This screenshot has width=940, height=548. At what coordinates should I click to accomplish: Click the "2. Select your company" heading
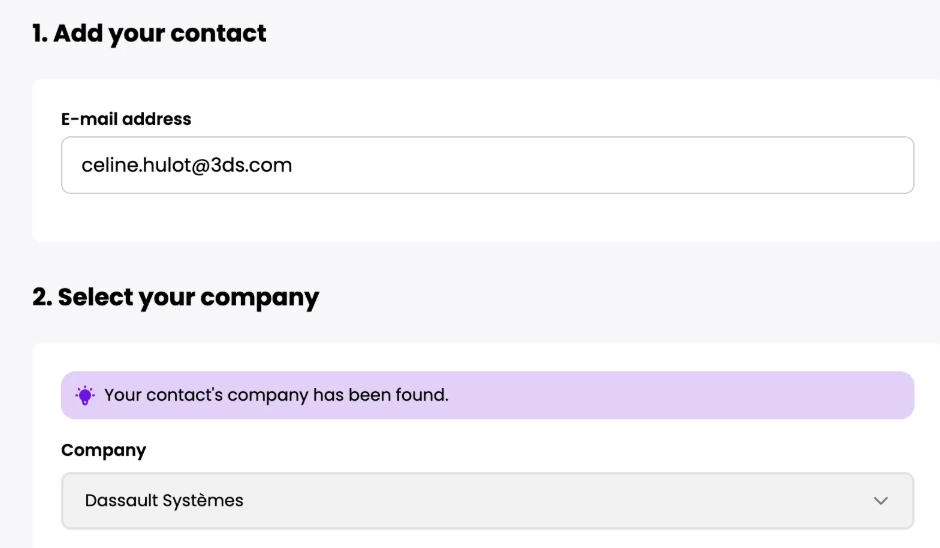[x=175, y=297]
